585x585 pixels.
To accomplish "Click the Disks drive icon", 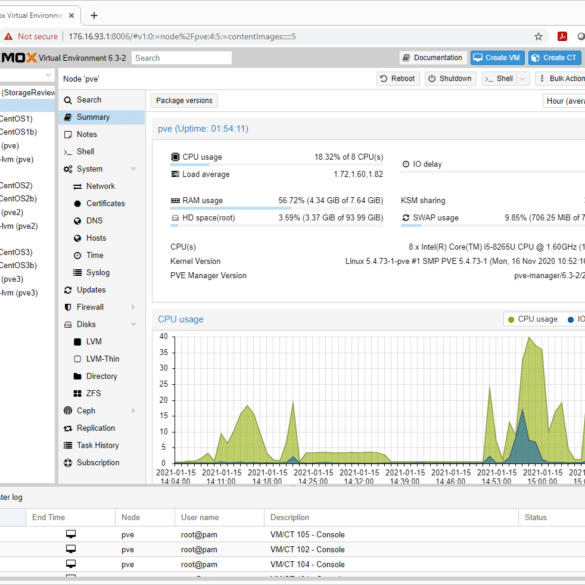I will coord(68,325).
